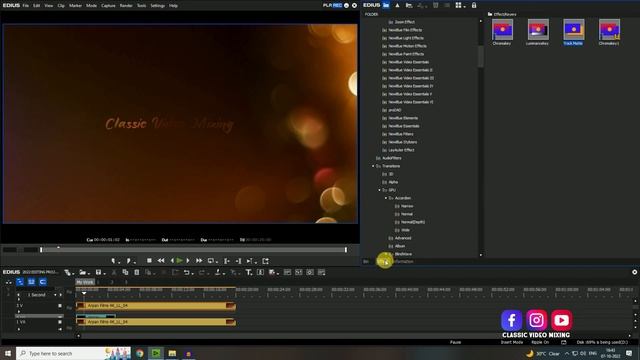Viewport: 640px width, 360px height.
Task: Select the Chromakey effect thumbnail
Action: point(502,32)
